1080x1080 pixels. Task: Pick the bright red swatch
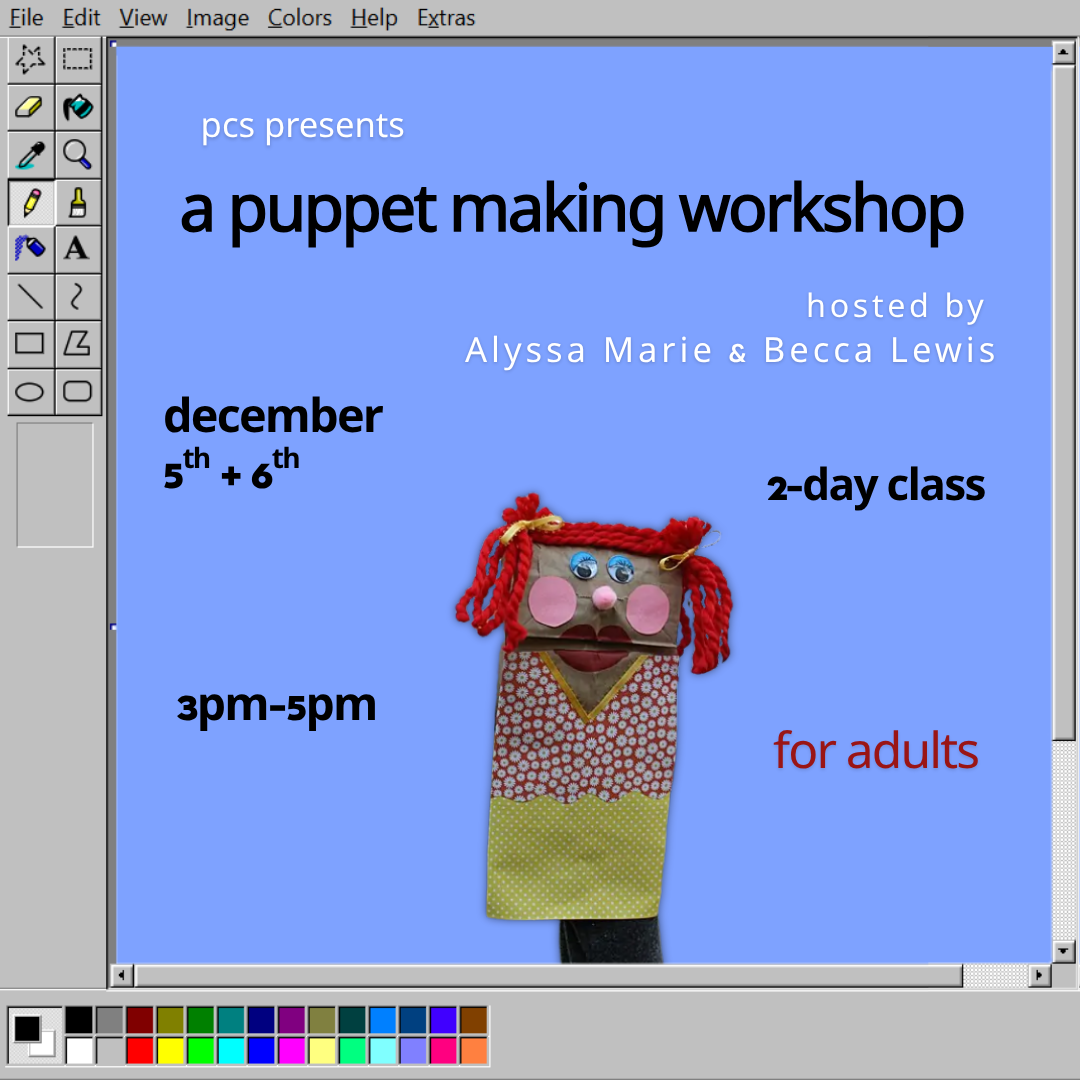click(x=140, y=1051)
